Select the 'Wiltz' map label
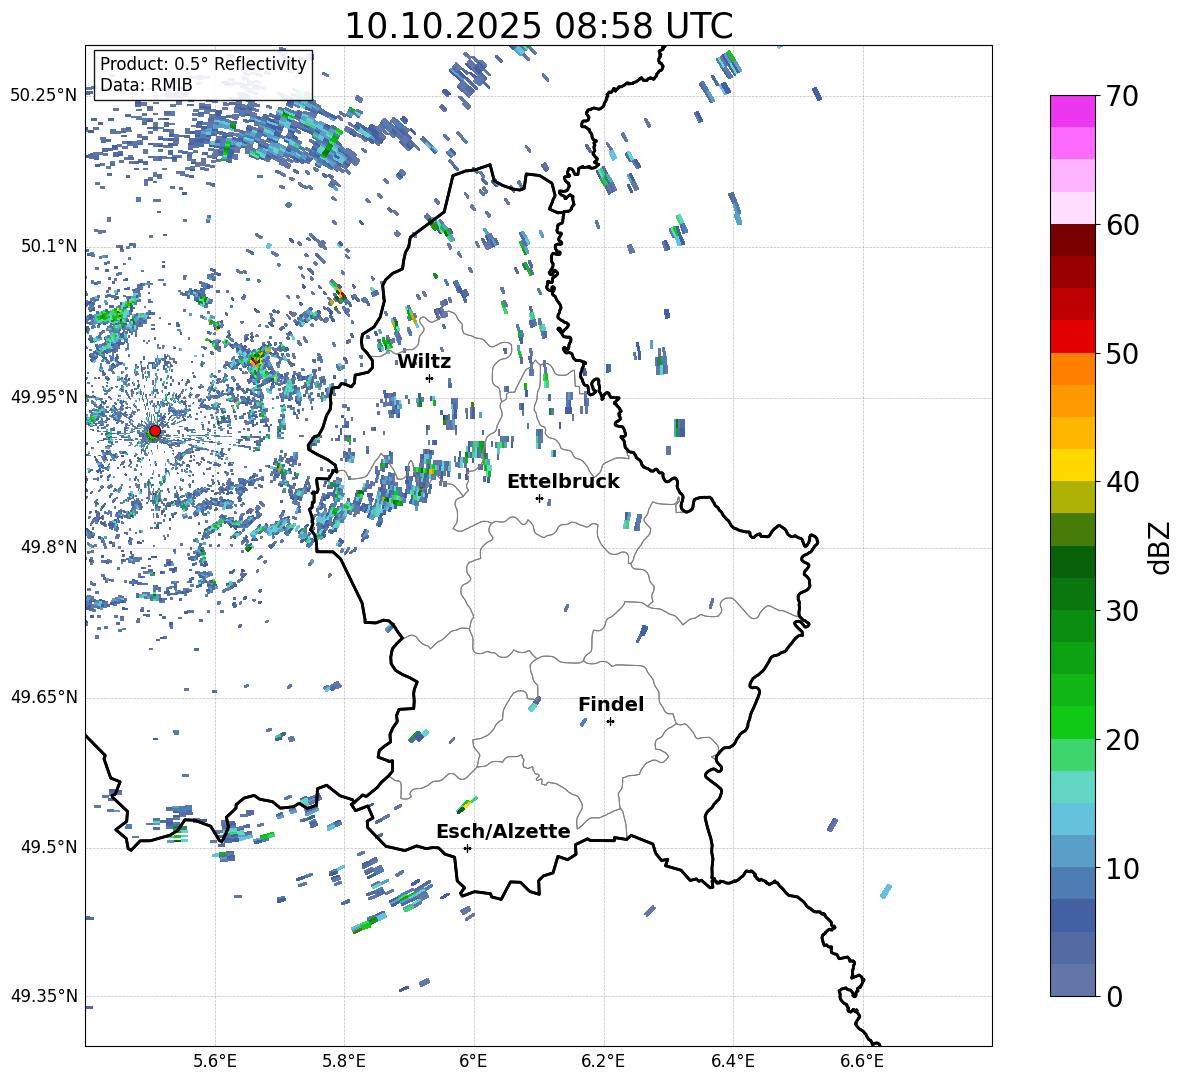The height and width of the screenshot is (1081, 1184). pyautogui.click(x=424, y=362)
